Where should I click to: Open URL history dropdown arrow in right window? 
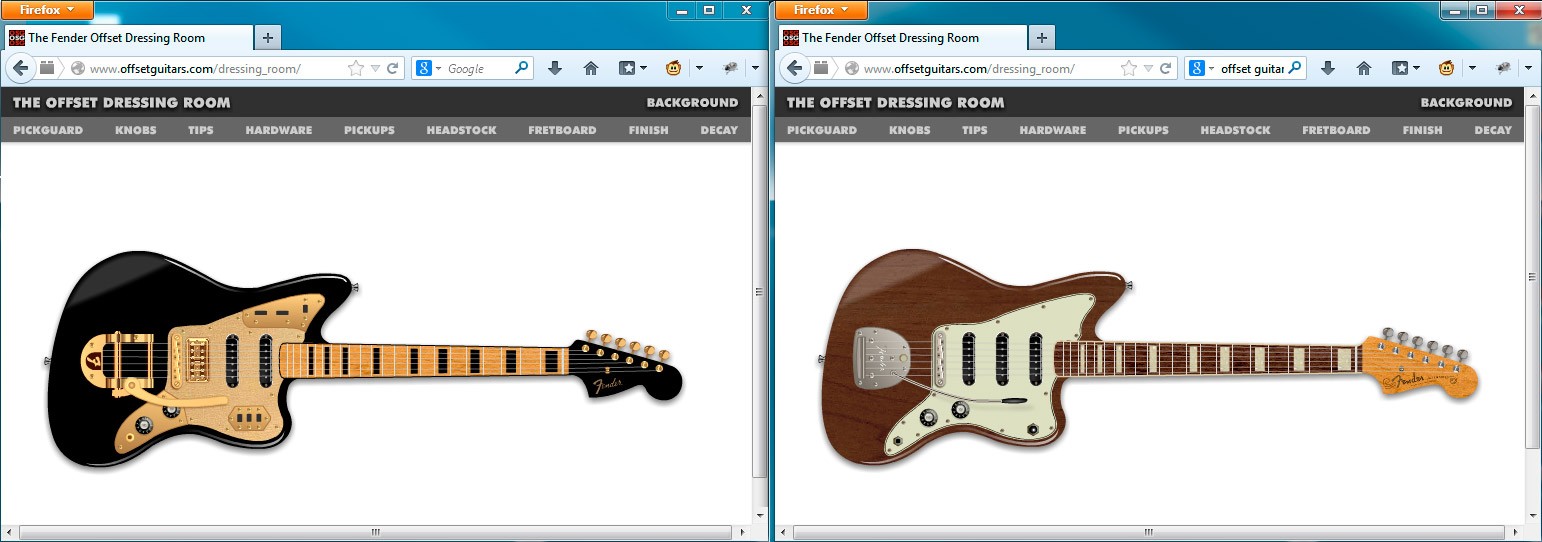click(1148, 69)
